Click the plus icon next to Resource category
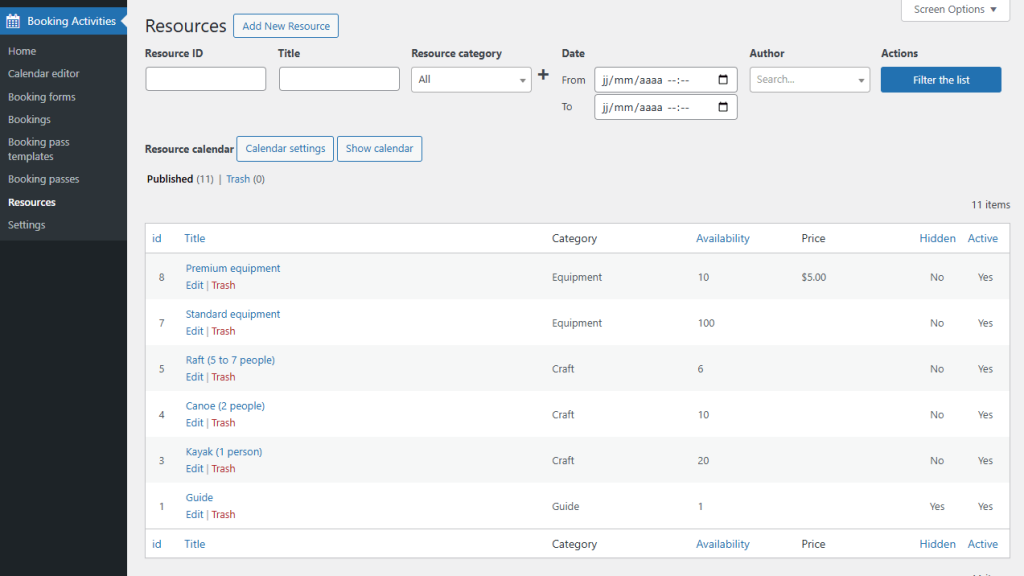1024x576 pixels. click(543, 75)
